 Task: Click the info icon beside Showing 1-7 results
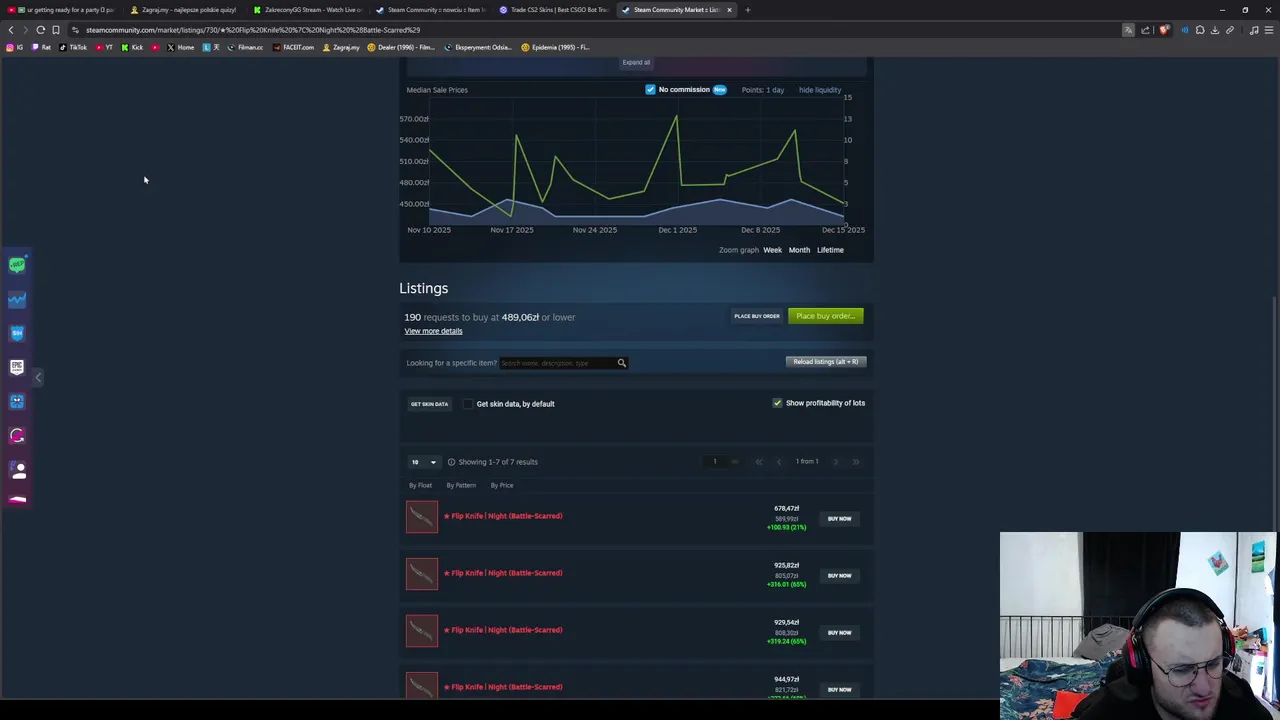[x=451, y=462]
